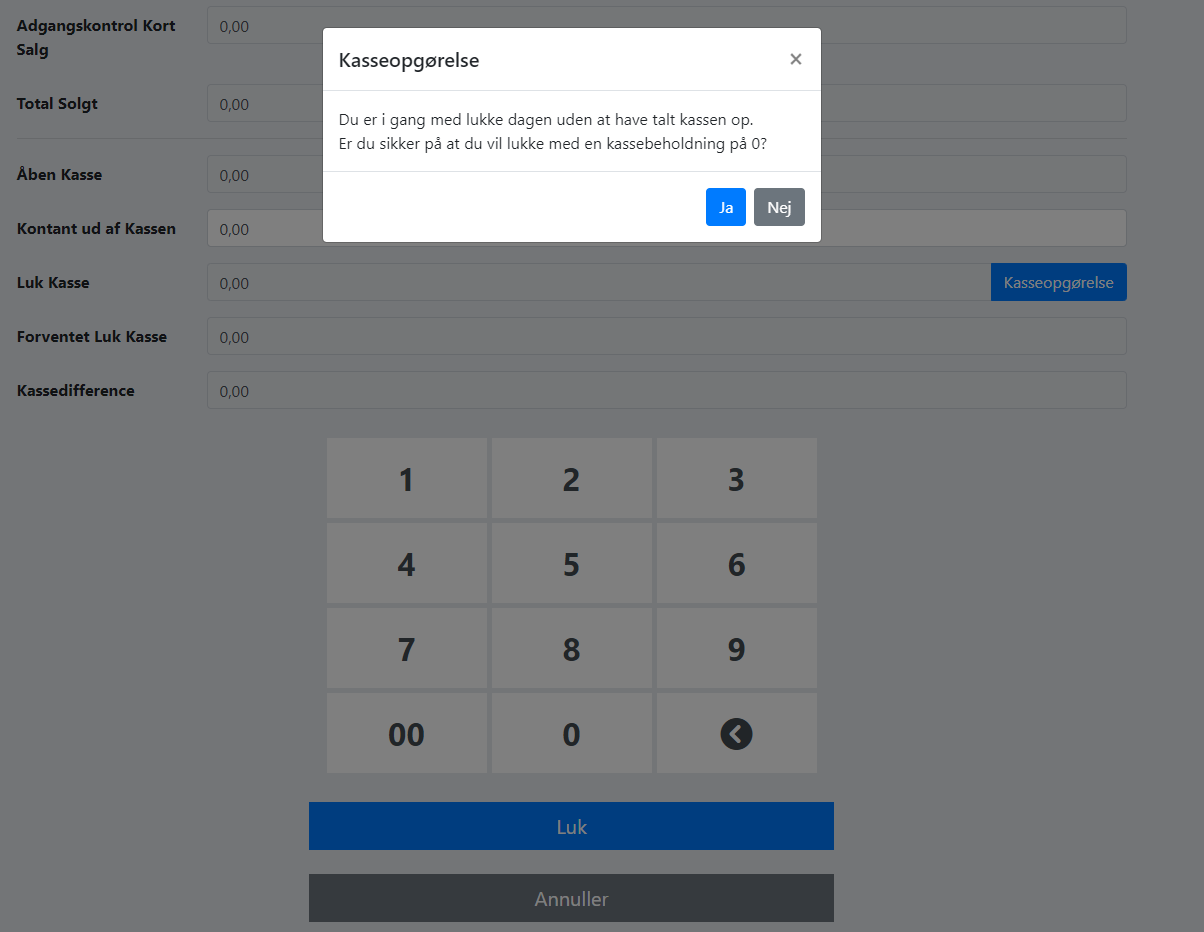This screenshot has width=1204, height=932.
Task: Select the Luk Kasse input field
Action: pos(599,282)
